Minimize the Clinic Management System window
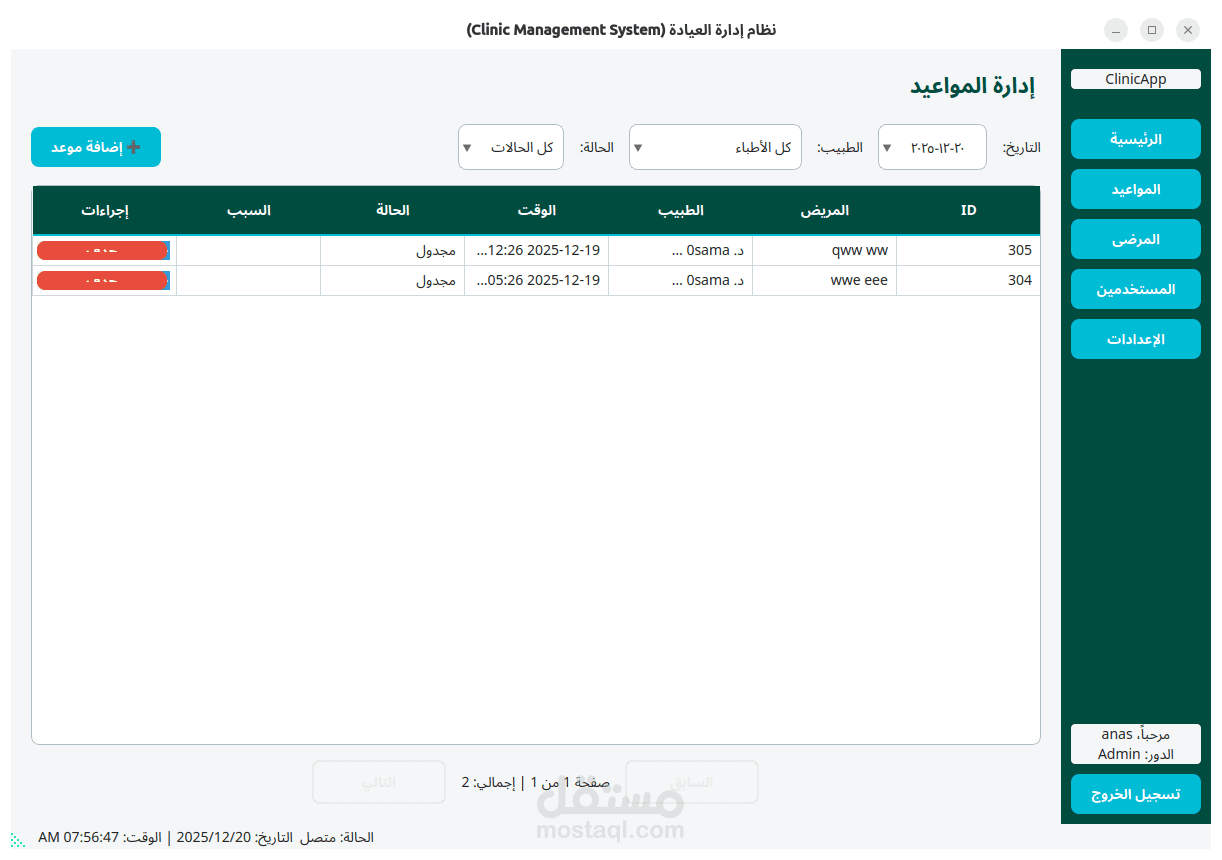The width and height of the screenshot is (1222, 860). click(1116, 30)
